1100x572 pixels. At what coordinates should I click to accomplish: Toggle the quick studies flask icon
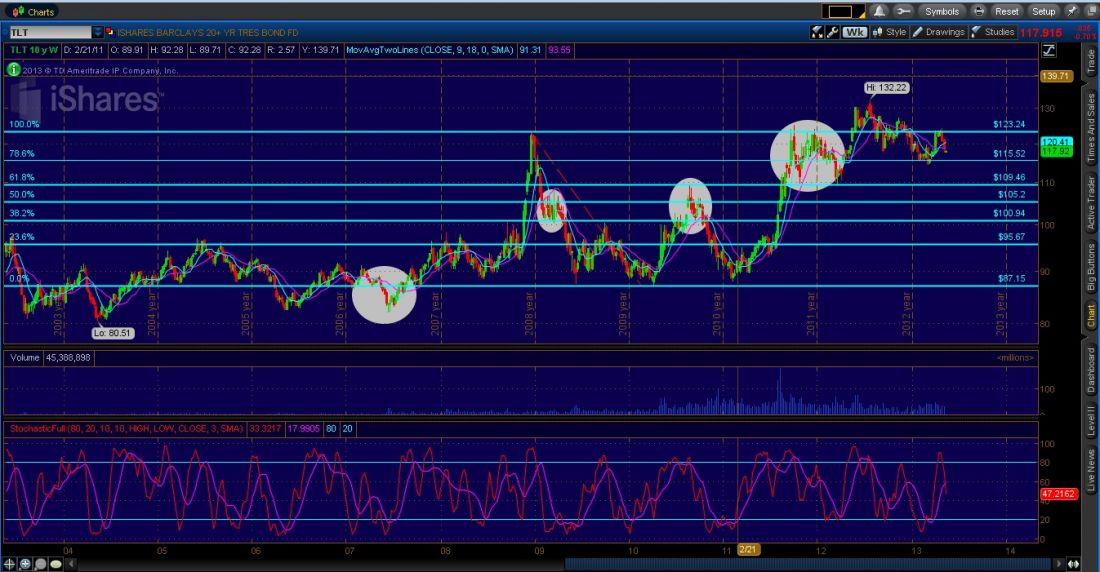[816, 32]
